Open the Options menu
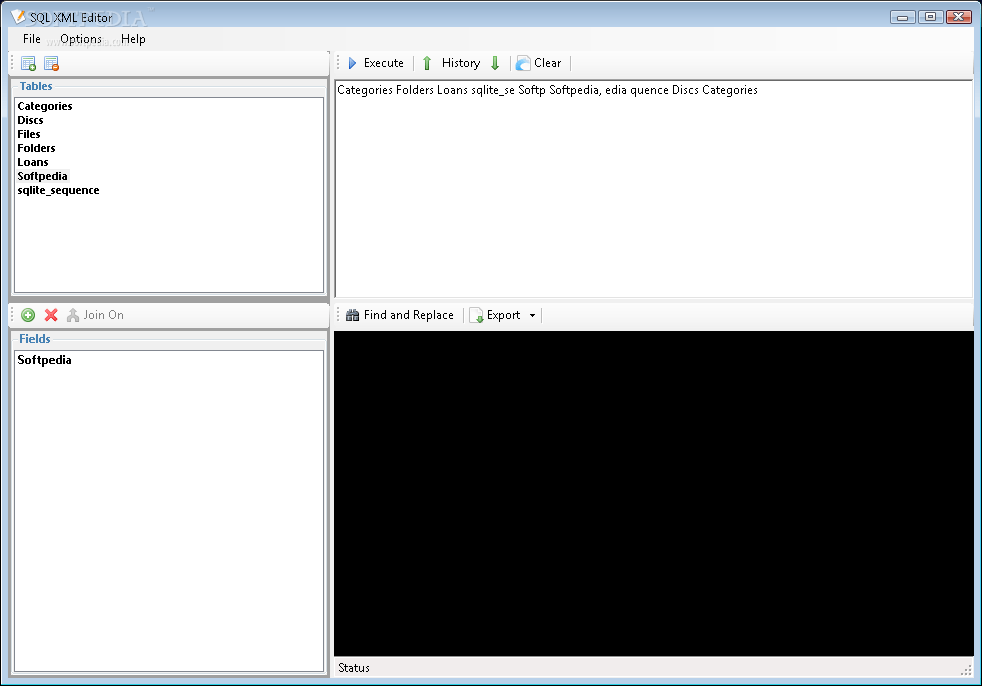The width and height of the screenshot is (982, 686). [81, 39]
